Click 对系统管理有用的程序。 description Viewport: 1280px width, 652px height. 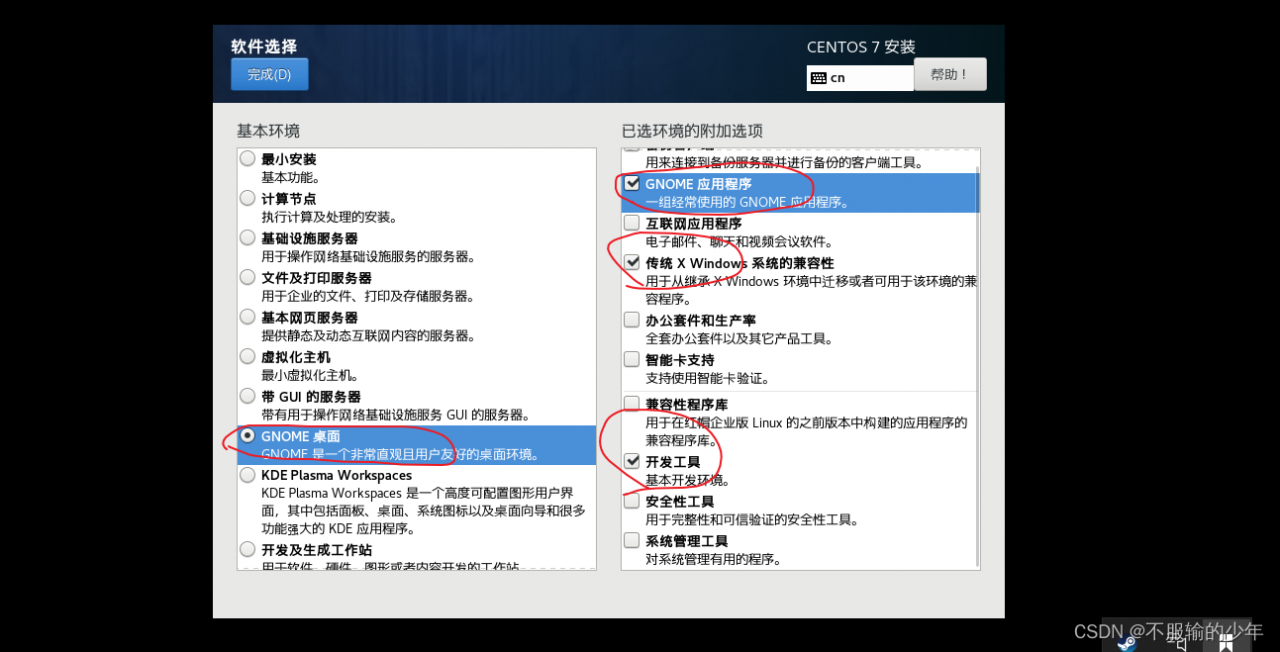point(713,559)
